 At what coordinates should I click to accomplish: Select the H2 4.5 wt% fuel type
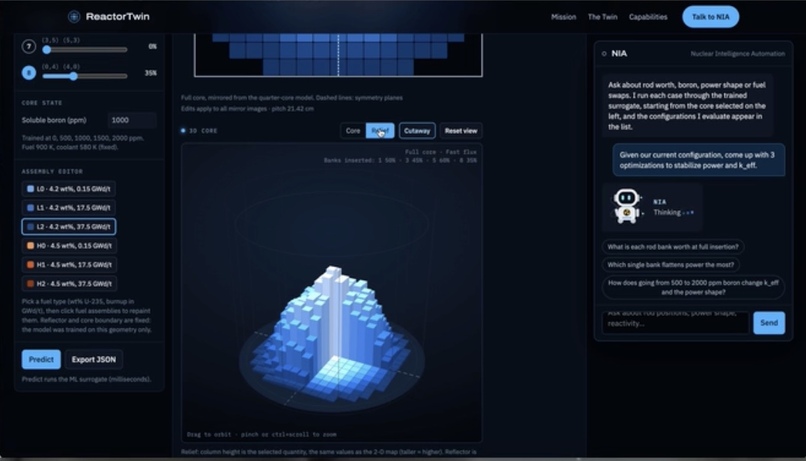click(69, 284)
